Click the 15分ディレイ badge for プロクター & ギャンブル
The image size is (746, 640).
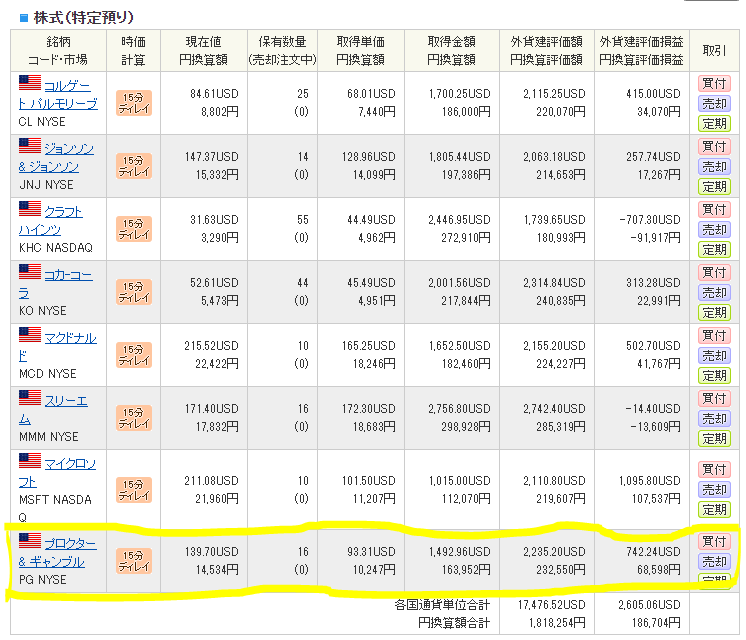click(134, 562)
